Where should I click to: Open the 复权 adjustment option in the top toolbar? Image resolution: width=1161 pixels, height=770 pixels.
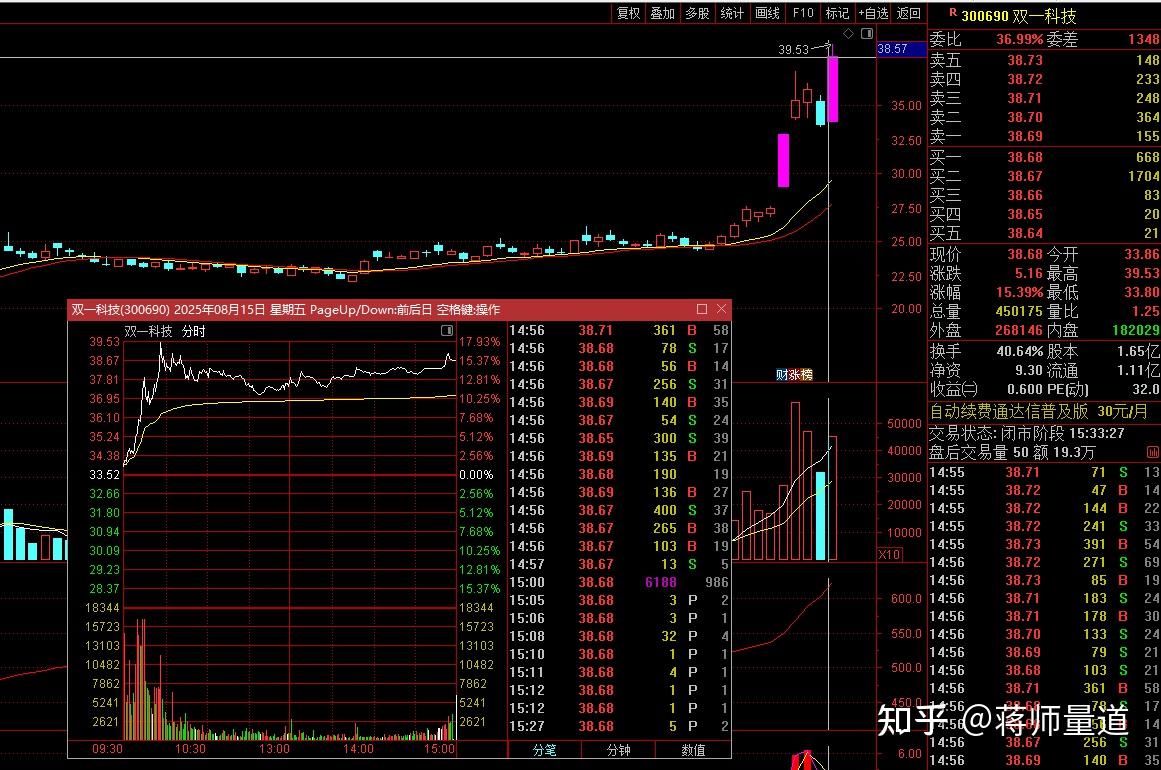[628, 13]
